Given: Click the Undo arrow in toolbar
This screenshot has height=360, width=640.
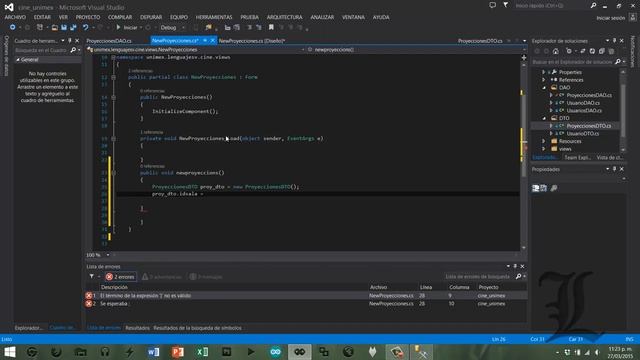Looking at the screenshot, I should tap(85, 27).
